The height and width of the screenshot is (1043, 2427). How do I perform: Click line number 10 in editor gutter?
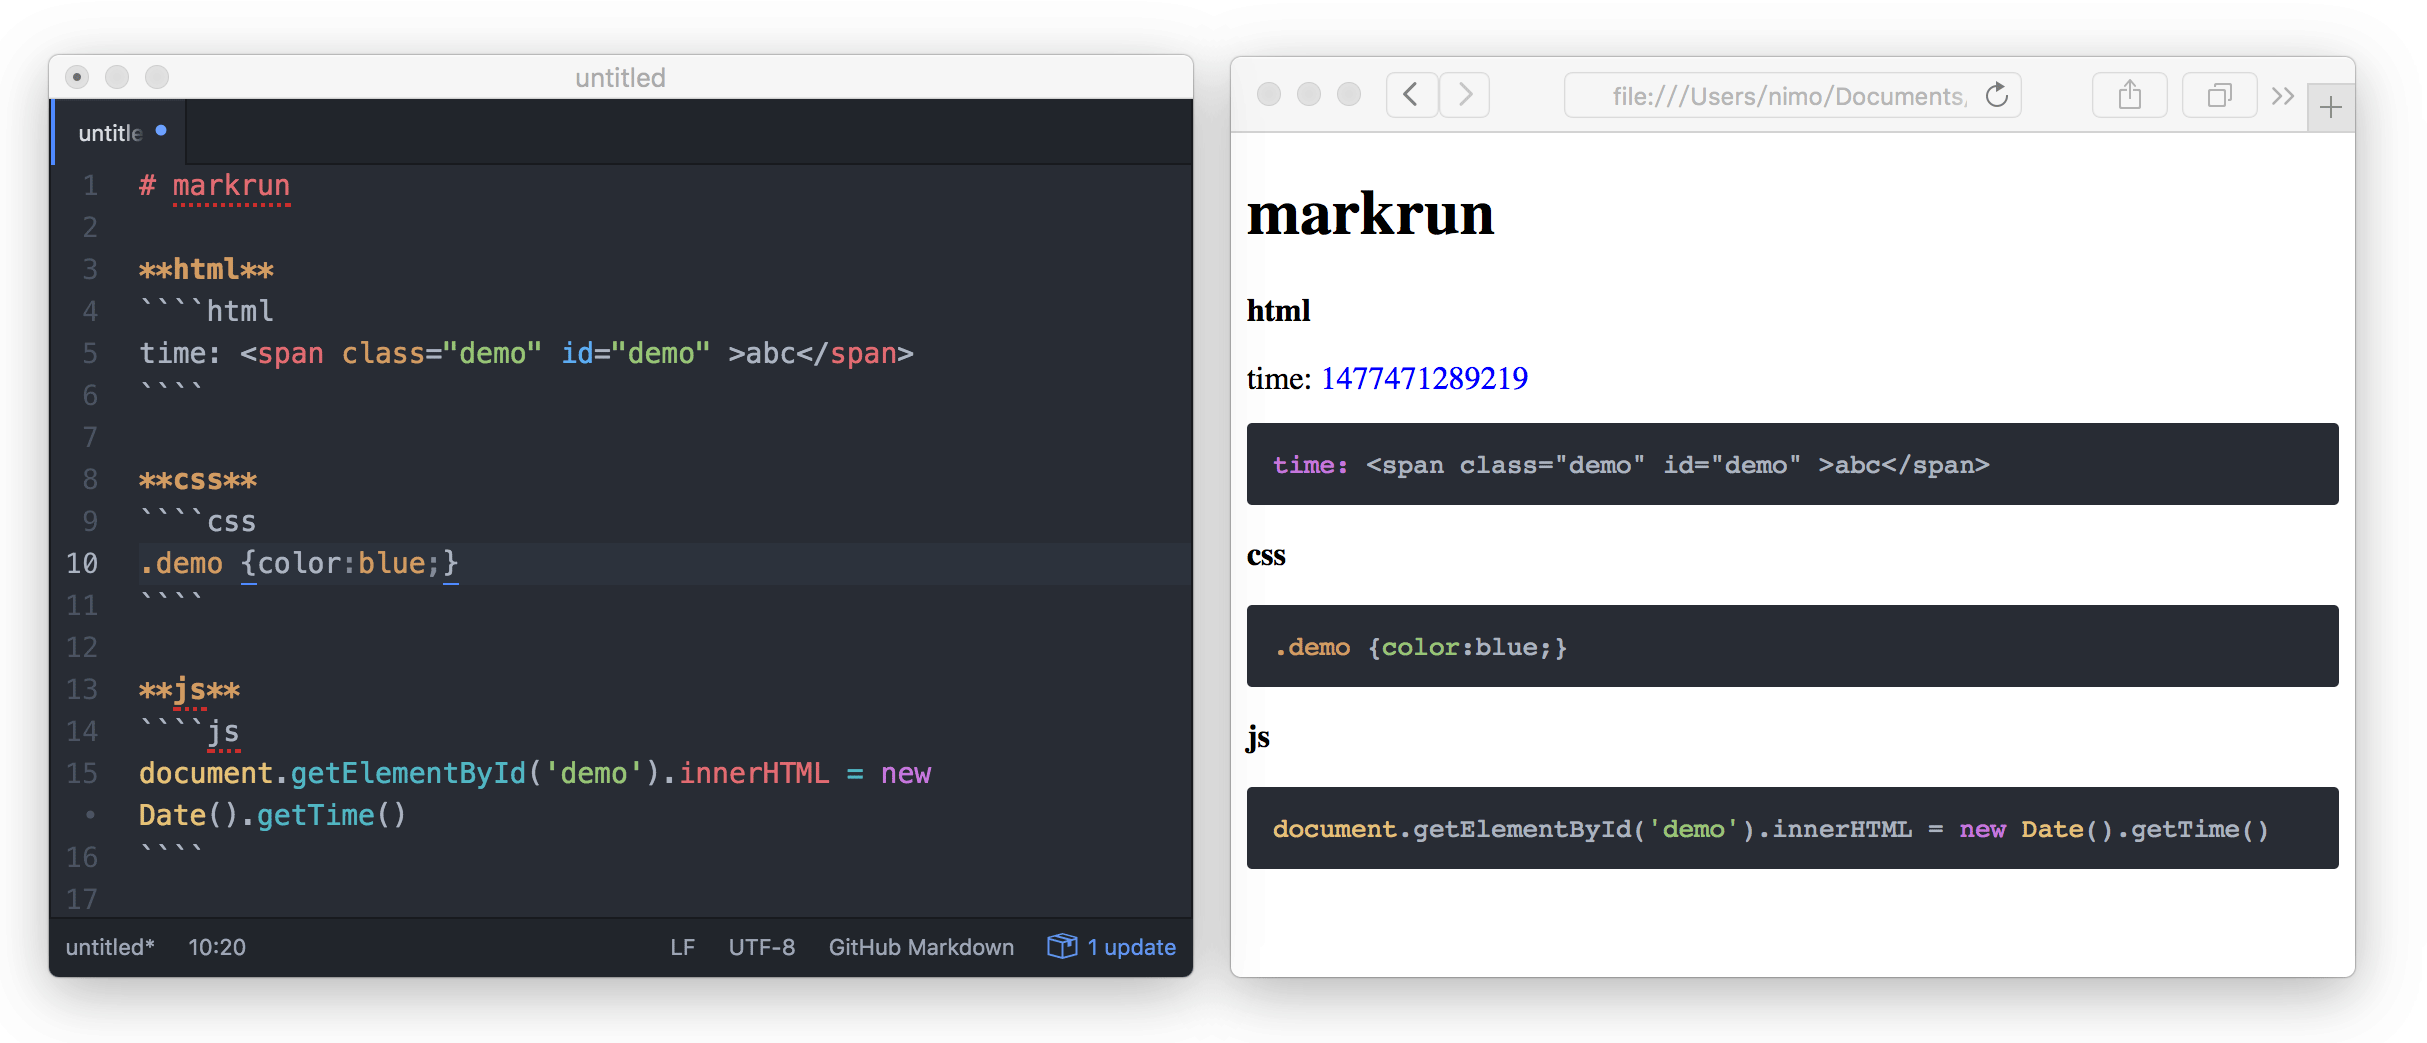pyautogui.click(x=82, y=564)
